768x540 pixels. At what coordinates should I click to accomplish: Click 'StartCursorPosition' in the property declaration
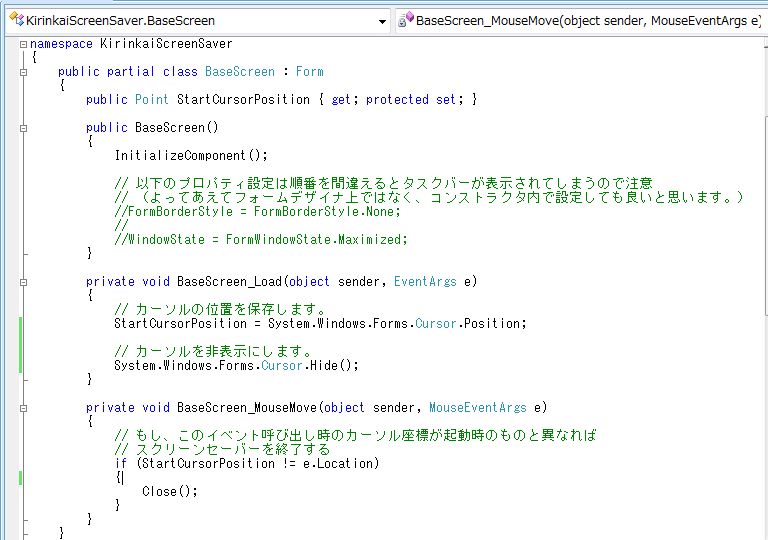(243, 99)
